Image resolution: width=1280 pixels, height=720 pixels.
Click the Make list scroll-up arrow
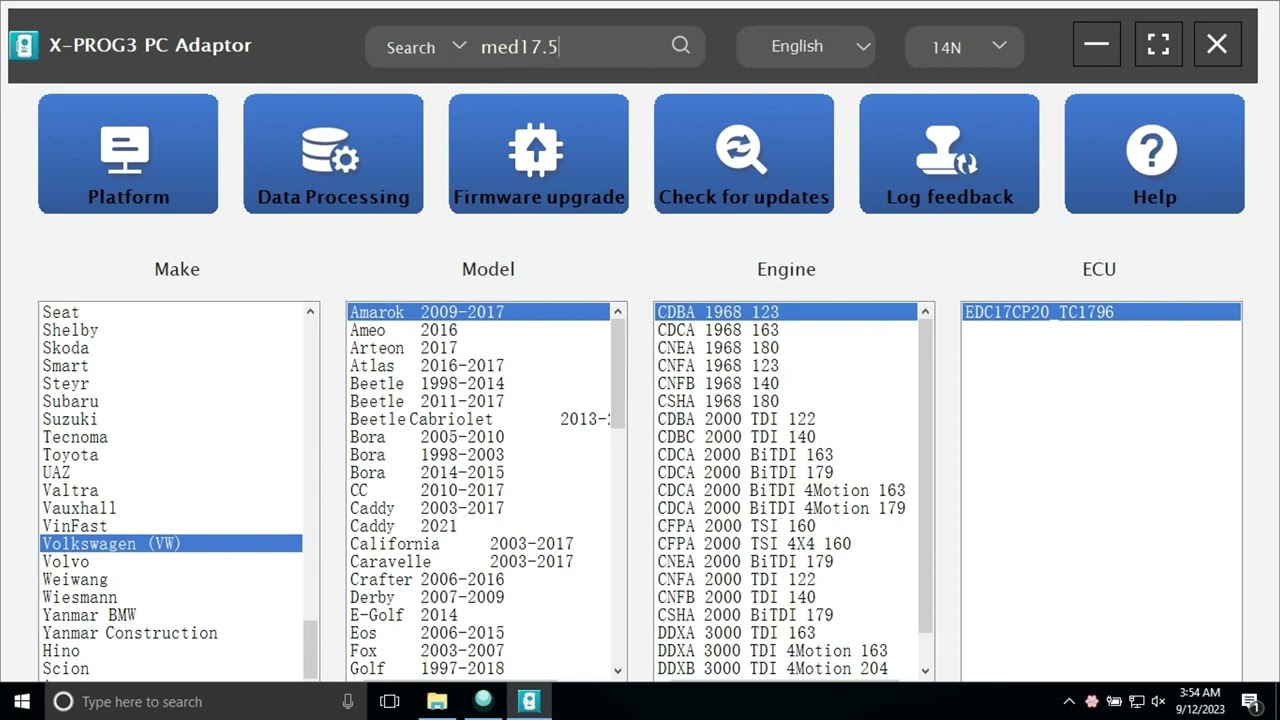pyautogui.click(x=310, y=312)
